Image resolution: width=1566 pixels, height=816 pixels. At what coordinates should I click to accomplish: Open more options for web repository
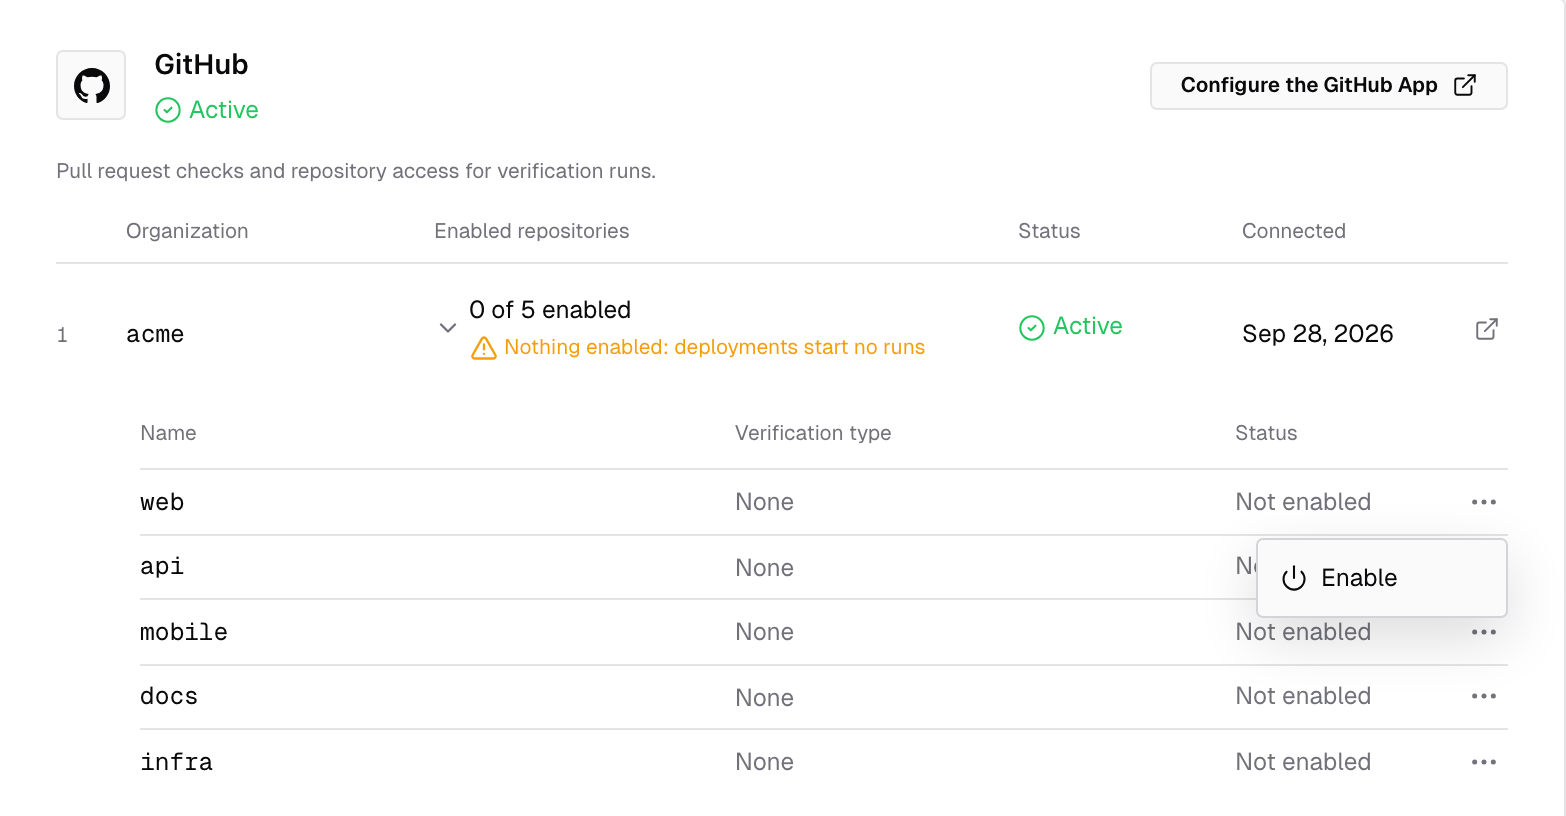click(x=1484, y=502)
